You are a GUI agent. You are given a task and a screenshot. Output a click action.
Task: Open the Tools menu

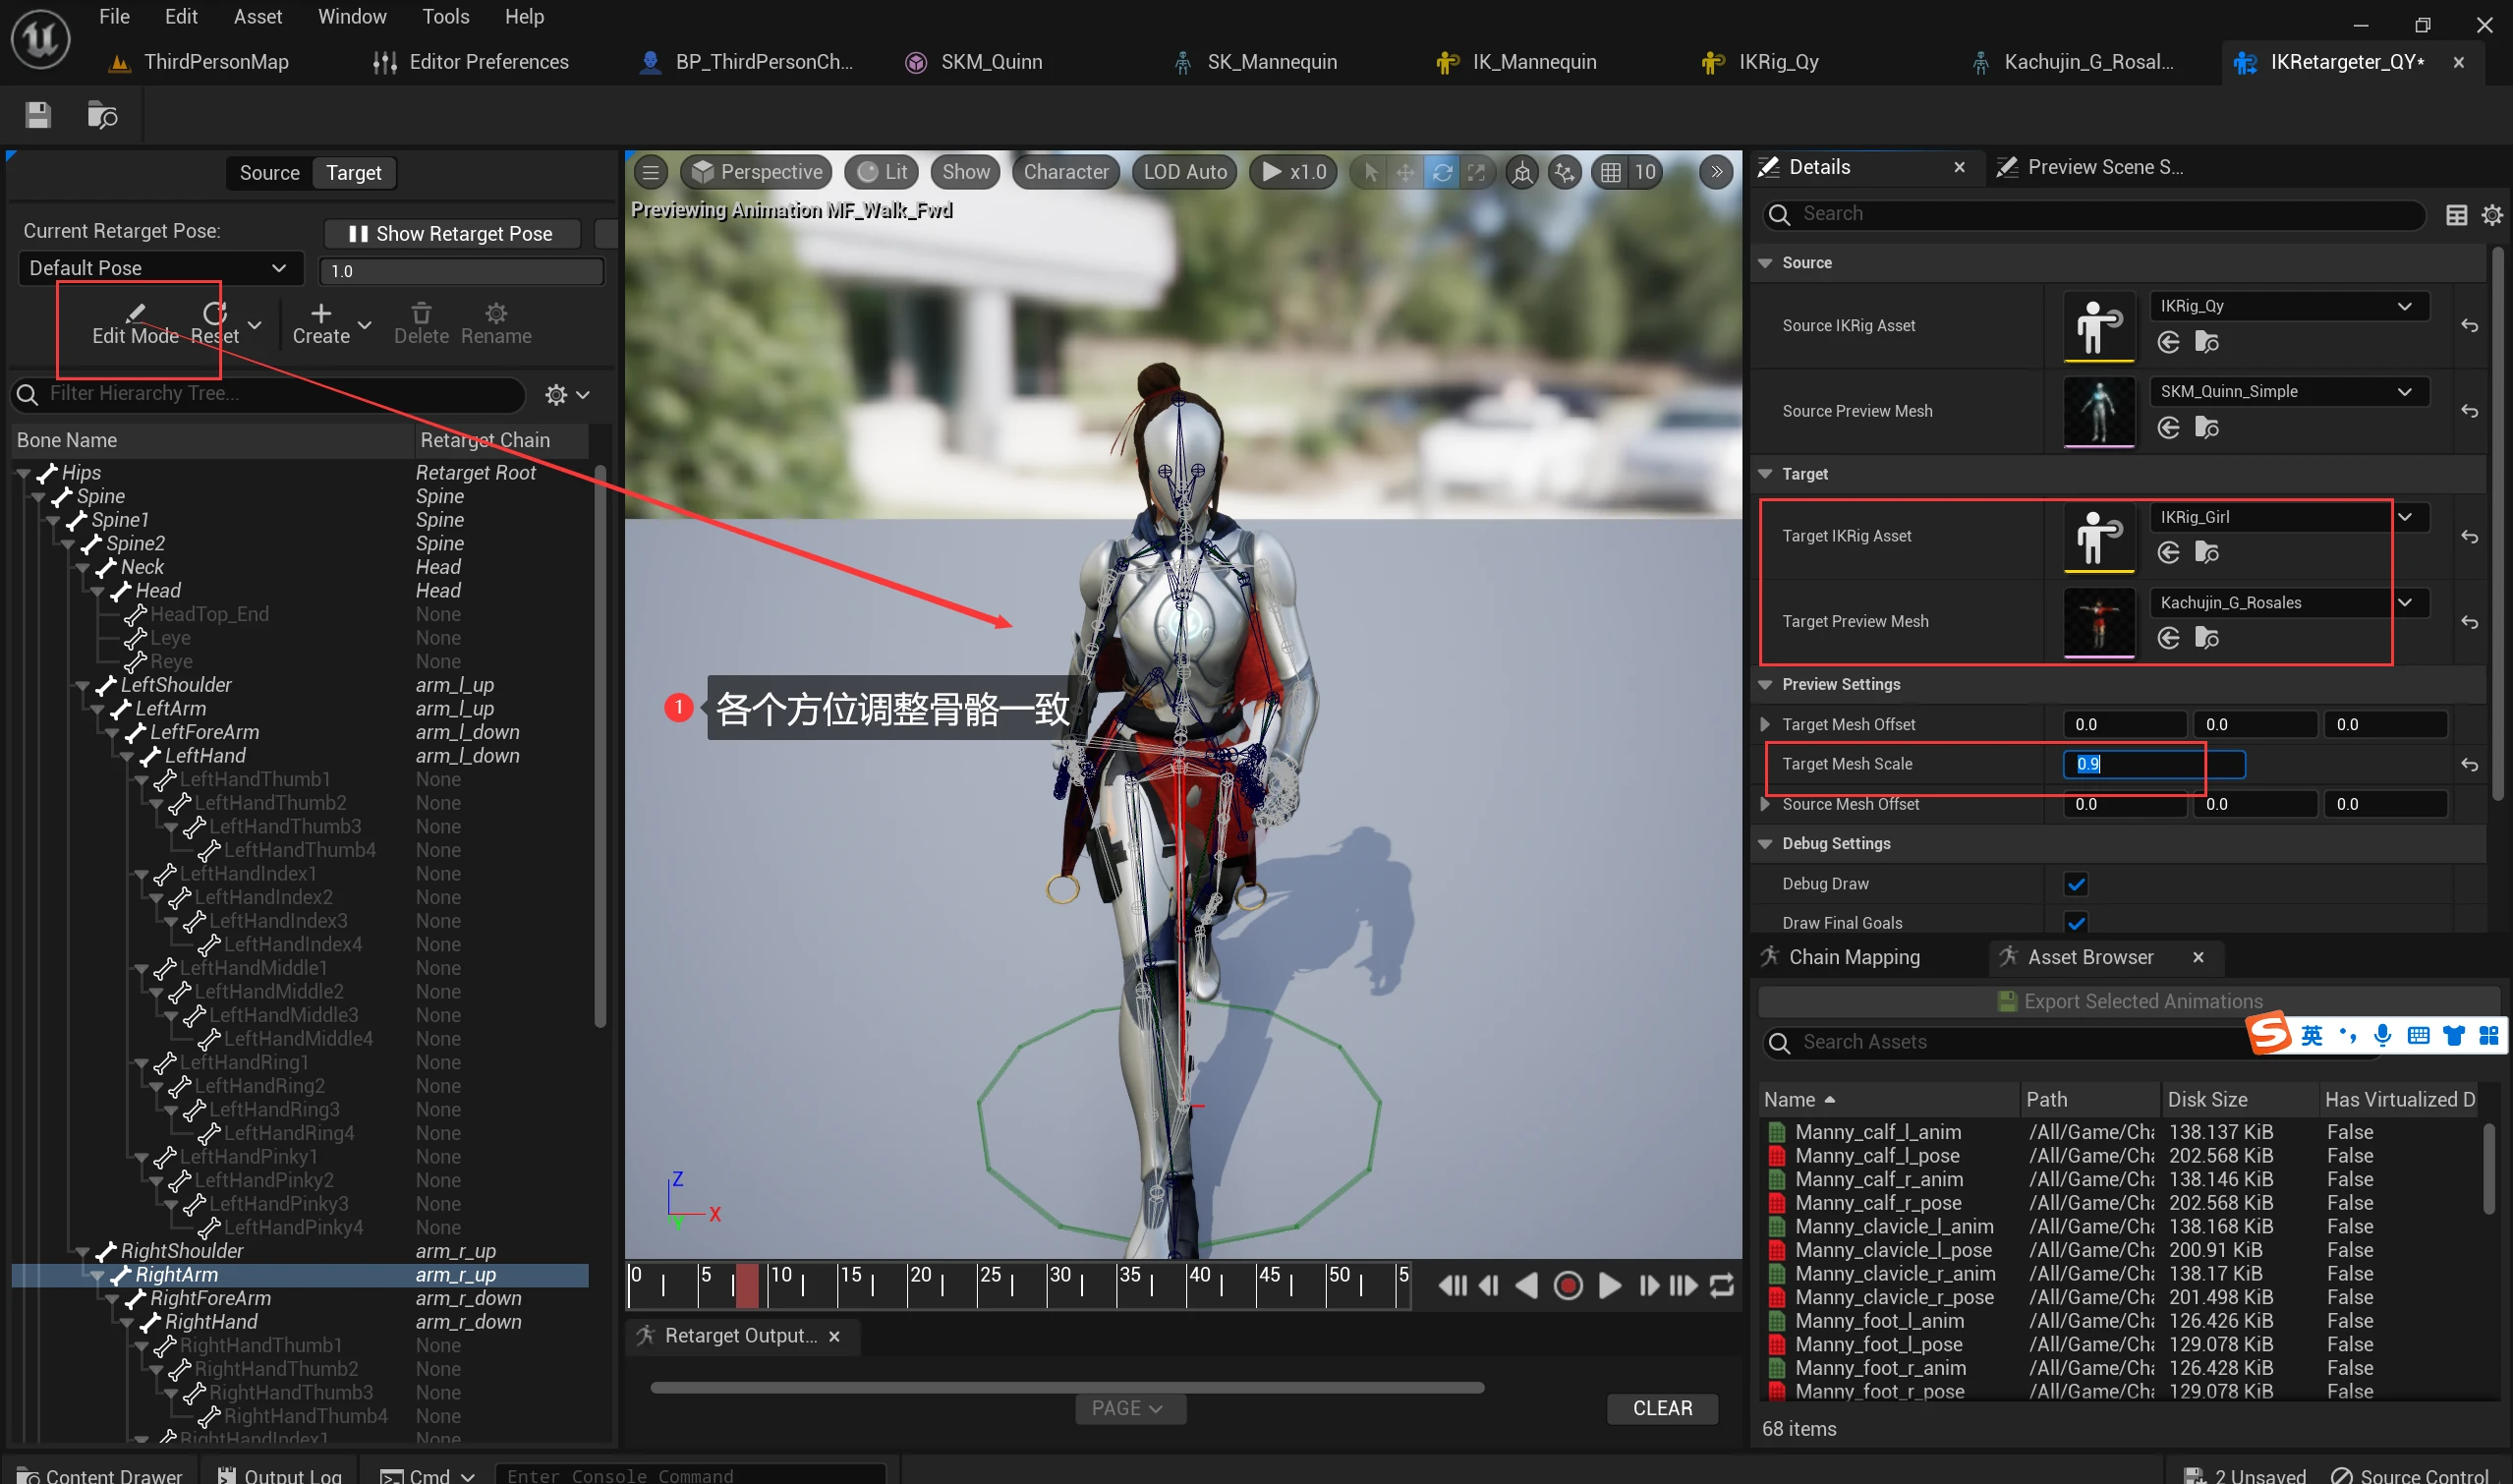(445, 16)
